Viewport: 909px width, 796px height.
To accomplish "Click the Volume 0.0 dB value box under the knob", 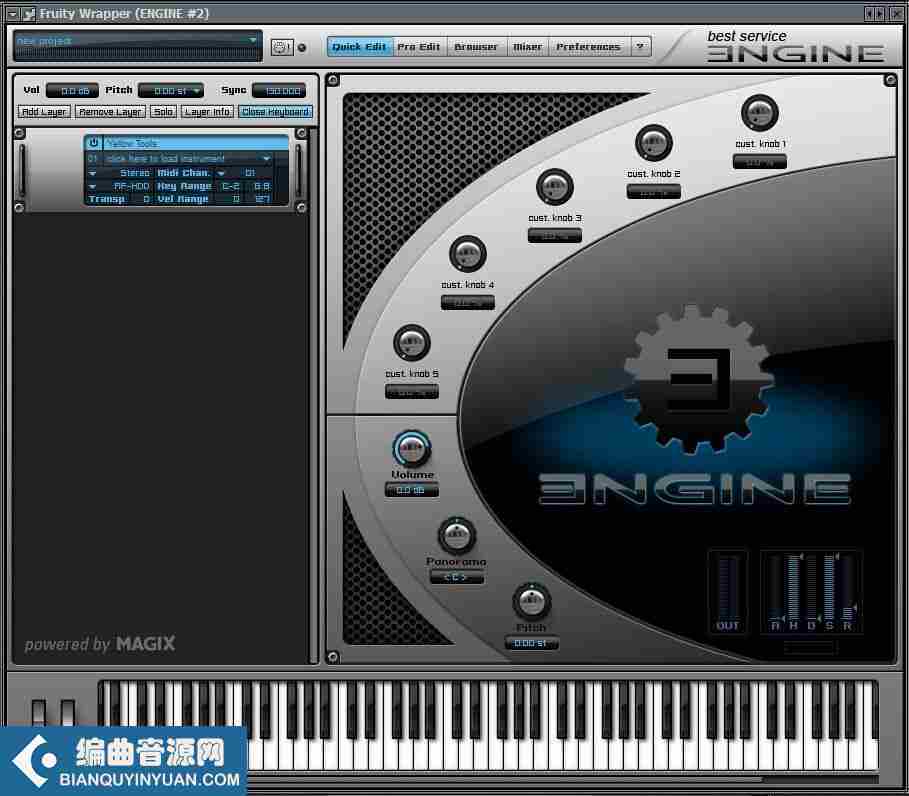I will 412,490.
